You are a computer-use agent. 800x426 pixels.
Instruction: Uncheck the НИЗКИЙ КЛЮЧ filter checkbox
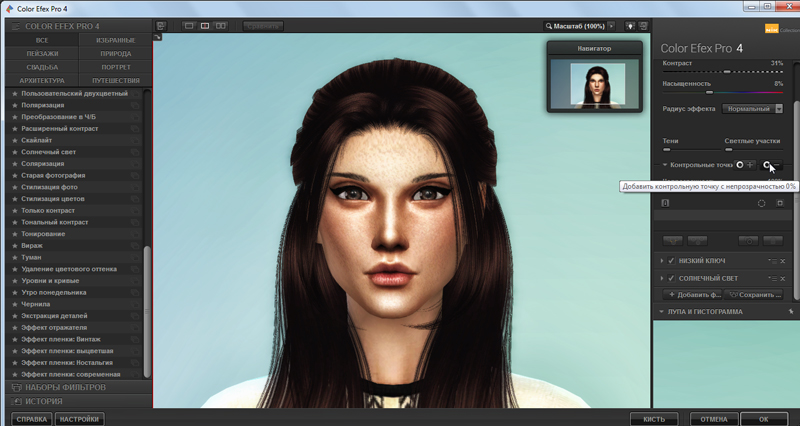click(x=671, y=261)
